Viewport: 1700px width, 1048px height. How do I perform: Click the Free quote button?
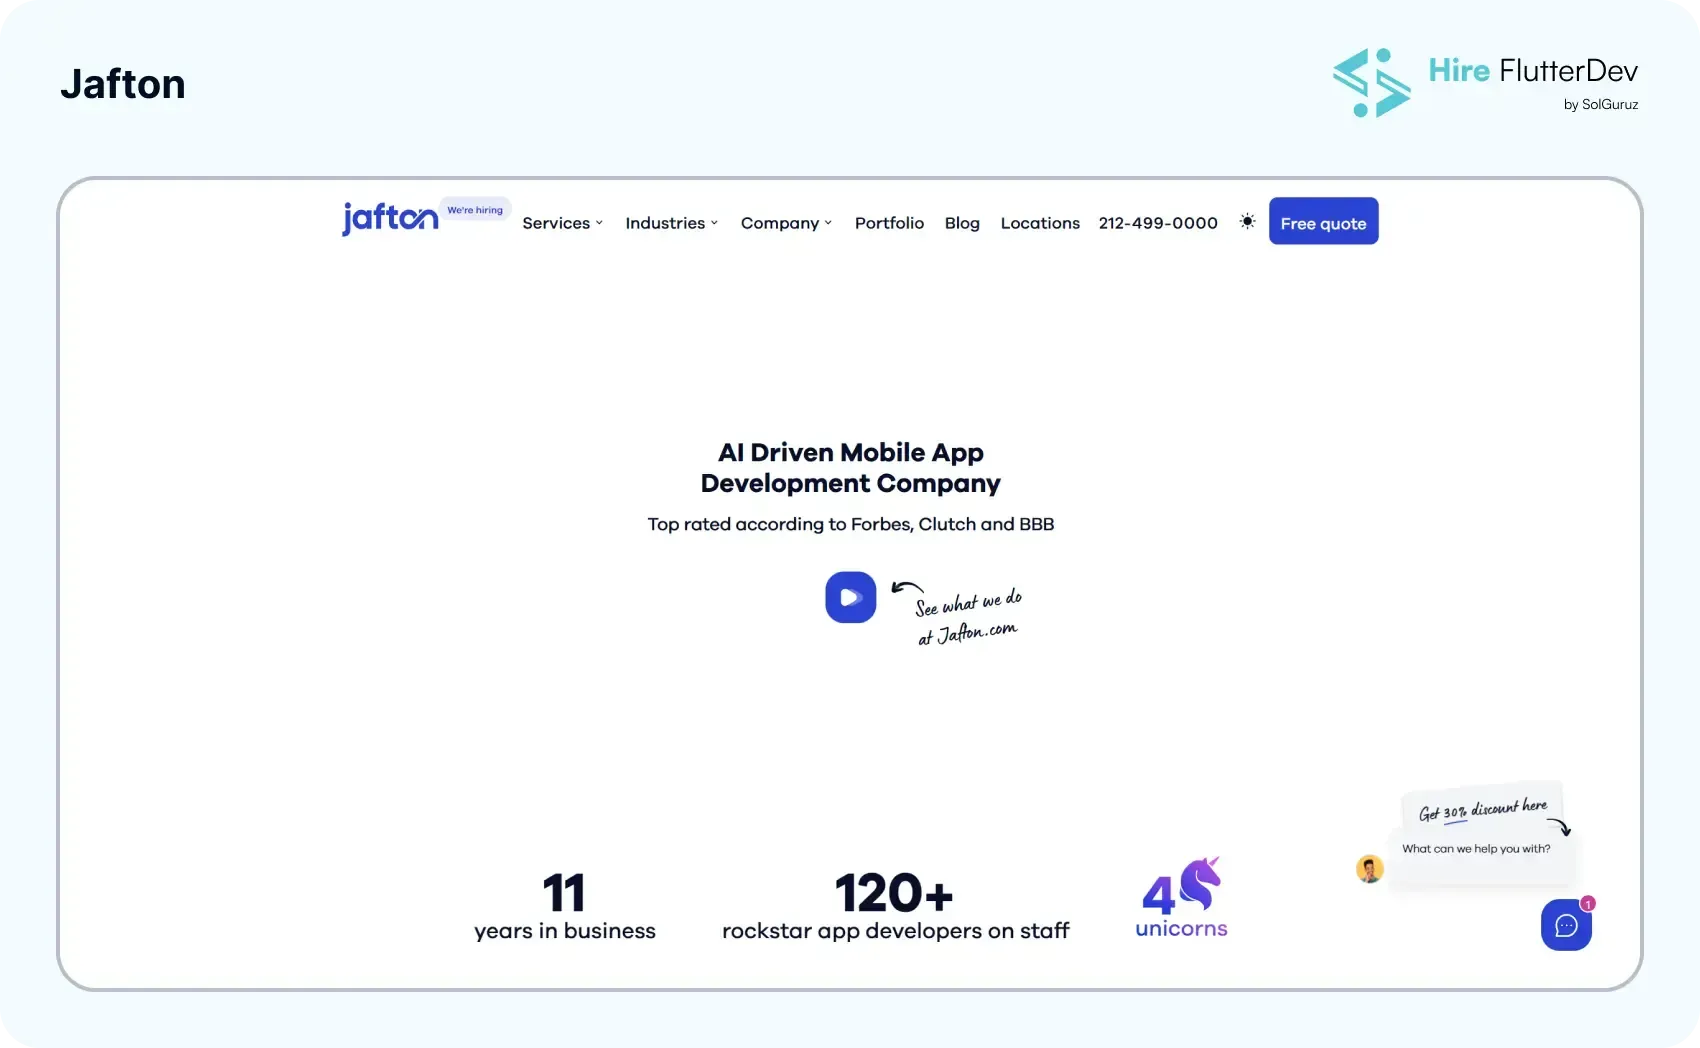[x=1323, y=221]
